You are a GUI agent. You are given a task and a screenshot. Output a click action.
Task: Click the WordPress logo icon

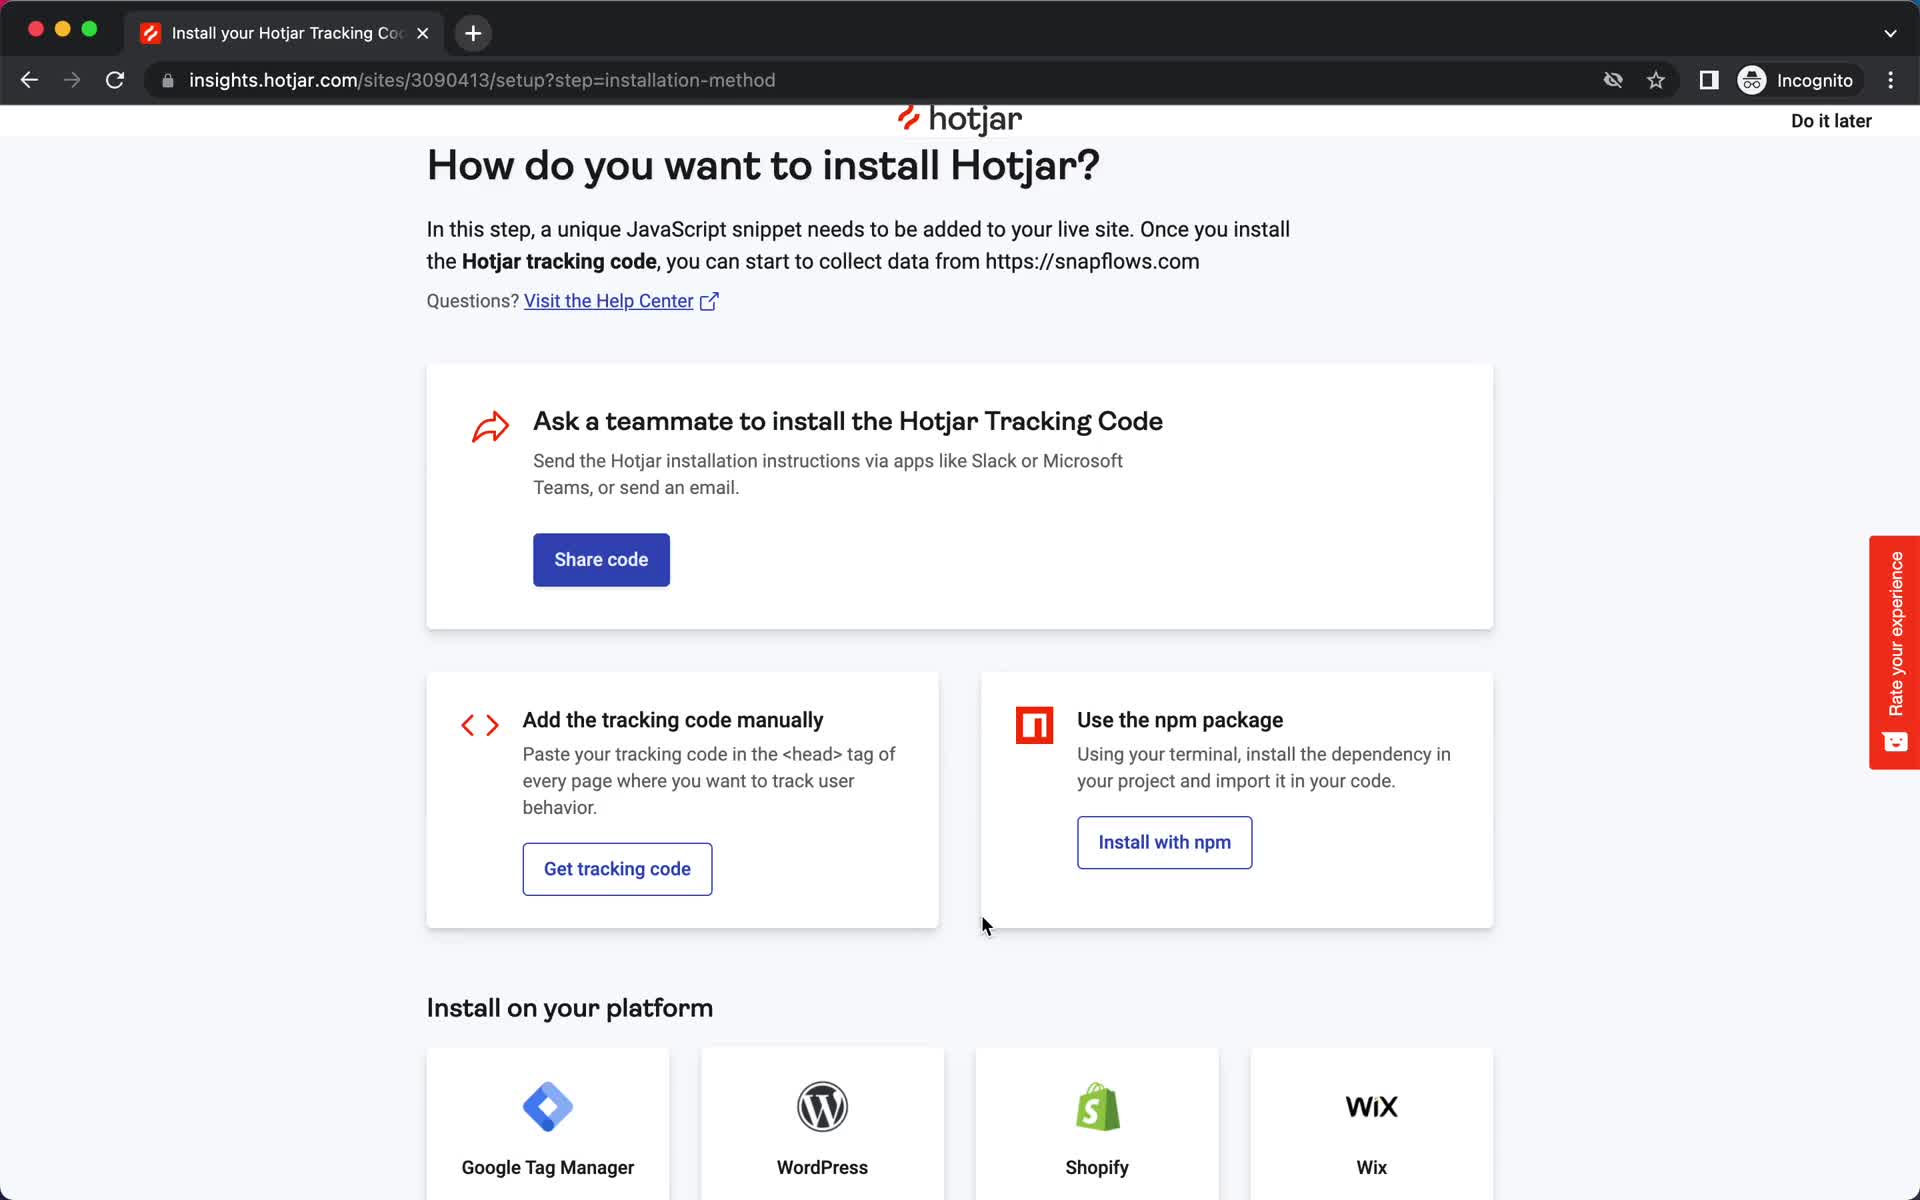(x=822, y=1106)
